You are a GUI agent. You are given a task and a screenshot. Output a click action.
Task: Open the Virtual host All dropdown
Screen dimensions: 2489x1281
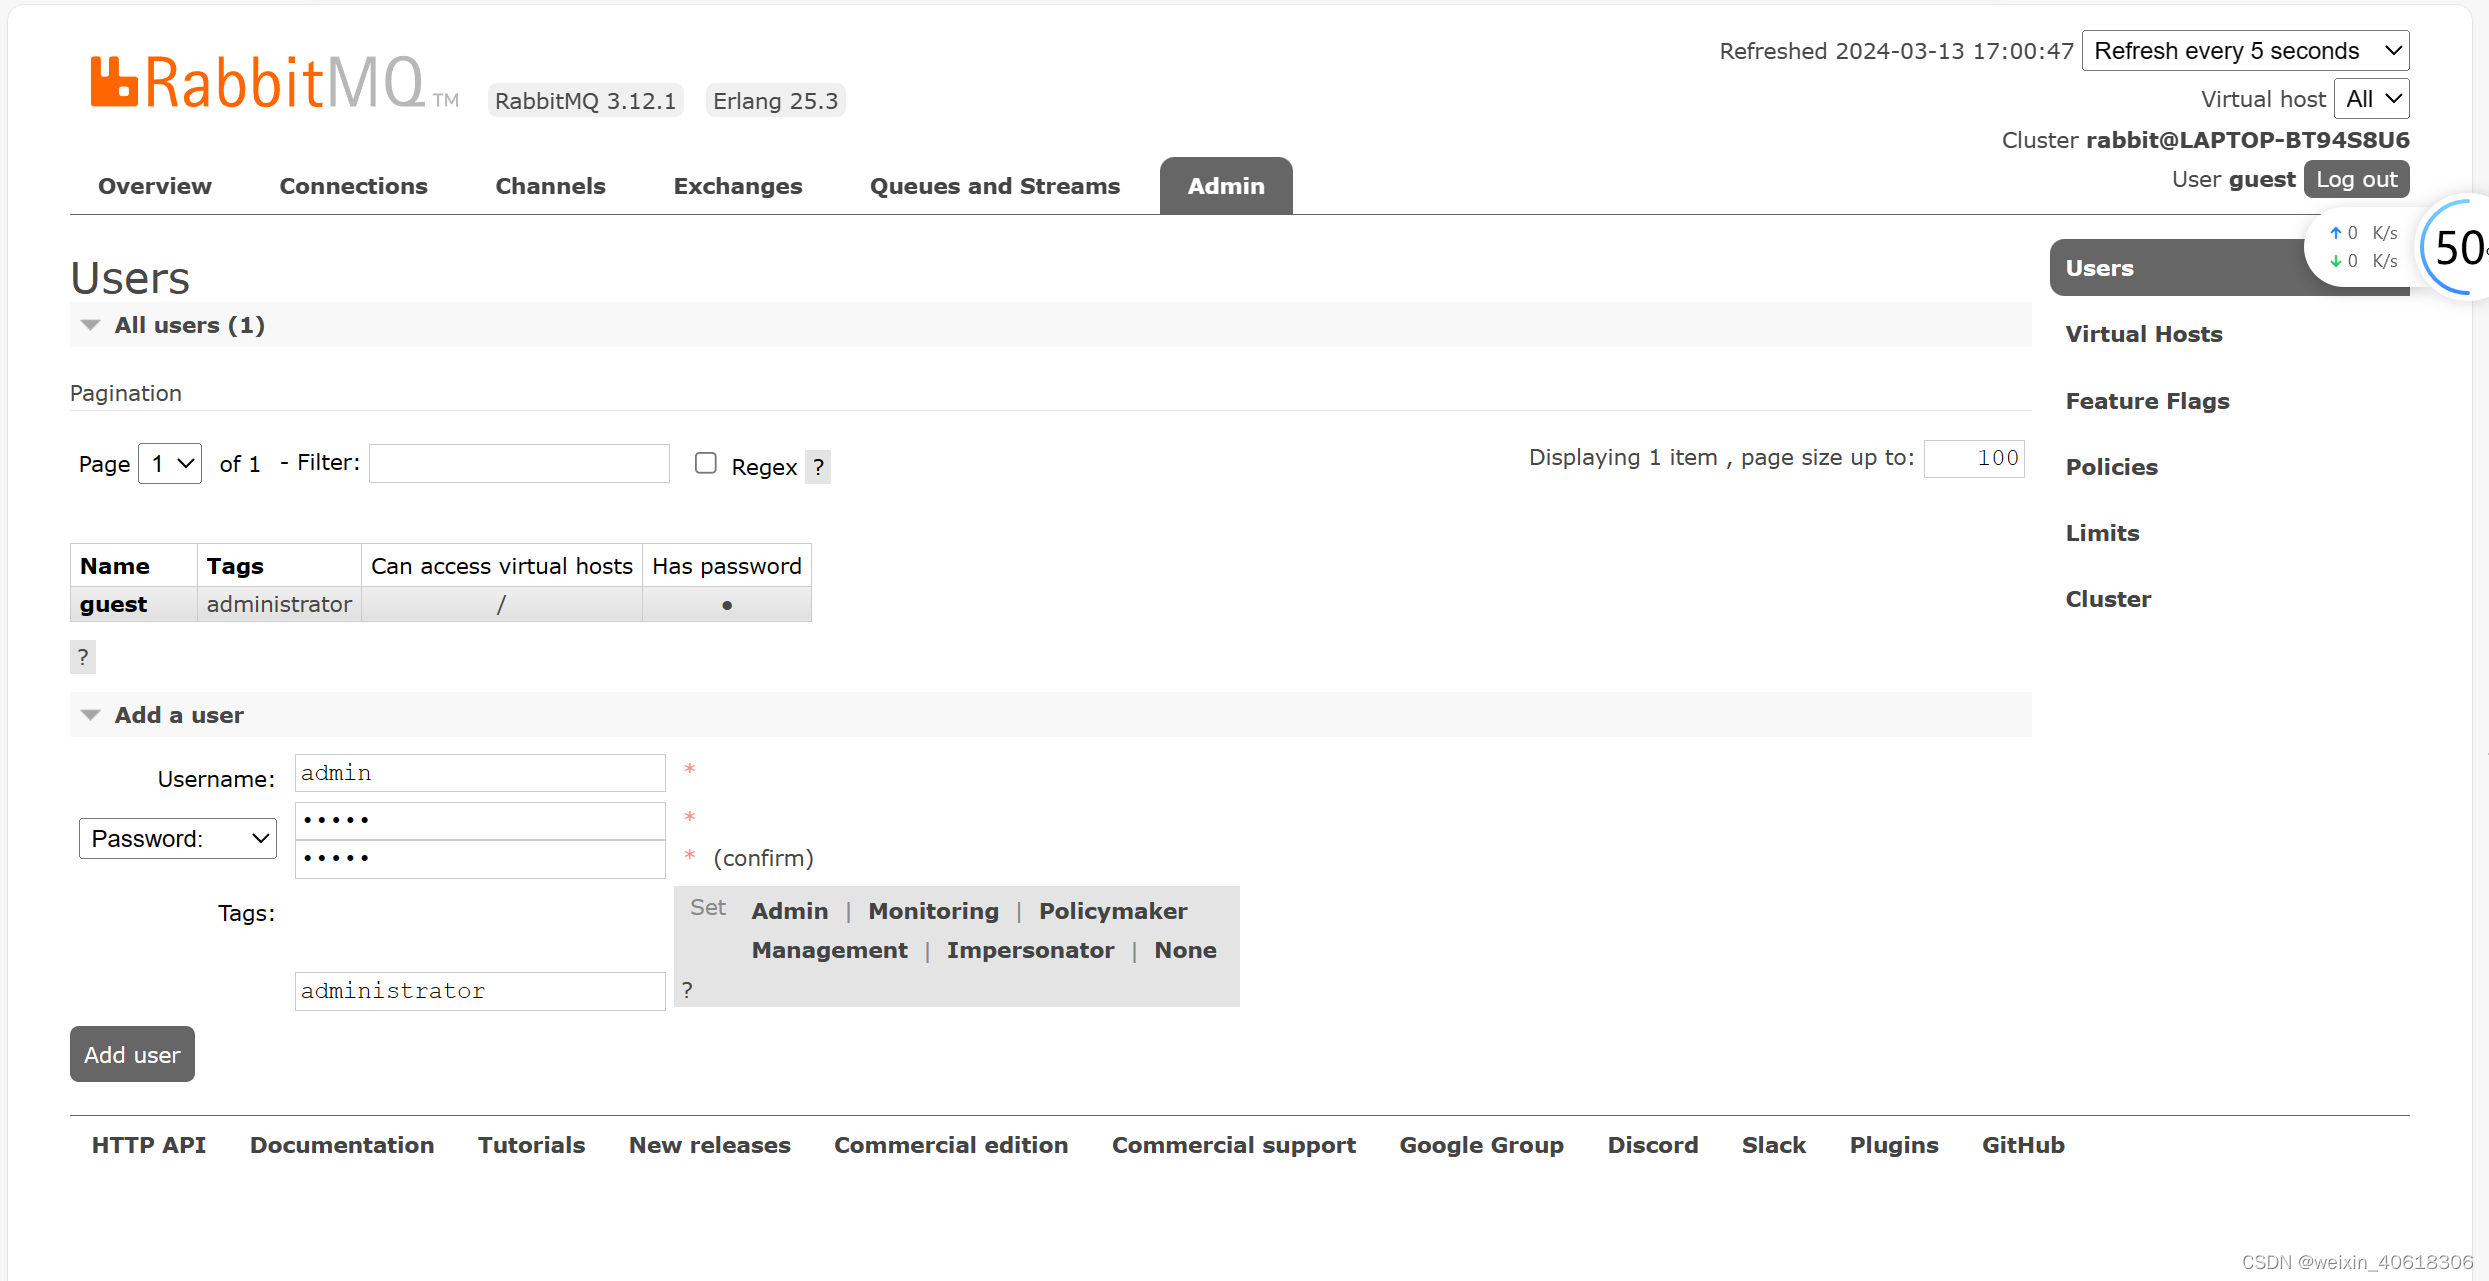[2371, 99]
